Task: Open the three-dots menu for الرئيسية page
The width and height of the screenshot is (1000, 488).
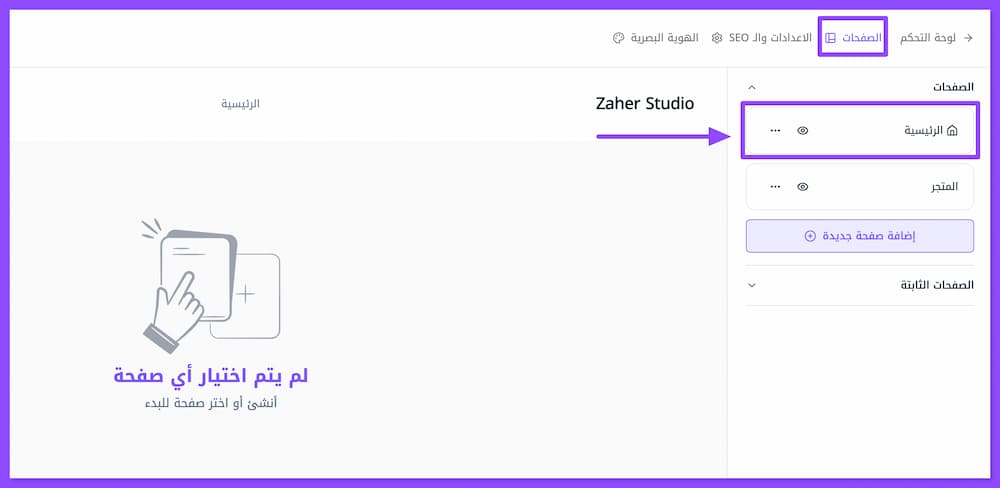Action: (776, 130)
